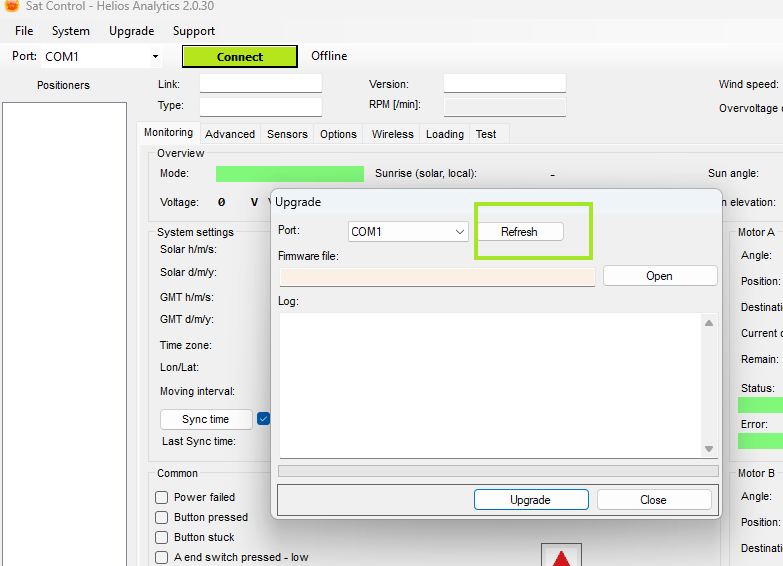Click the 'Wind speed:' label

(749, 84)
